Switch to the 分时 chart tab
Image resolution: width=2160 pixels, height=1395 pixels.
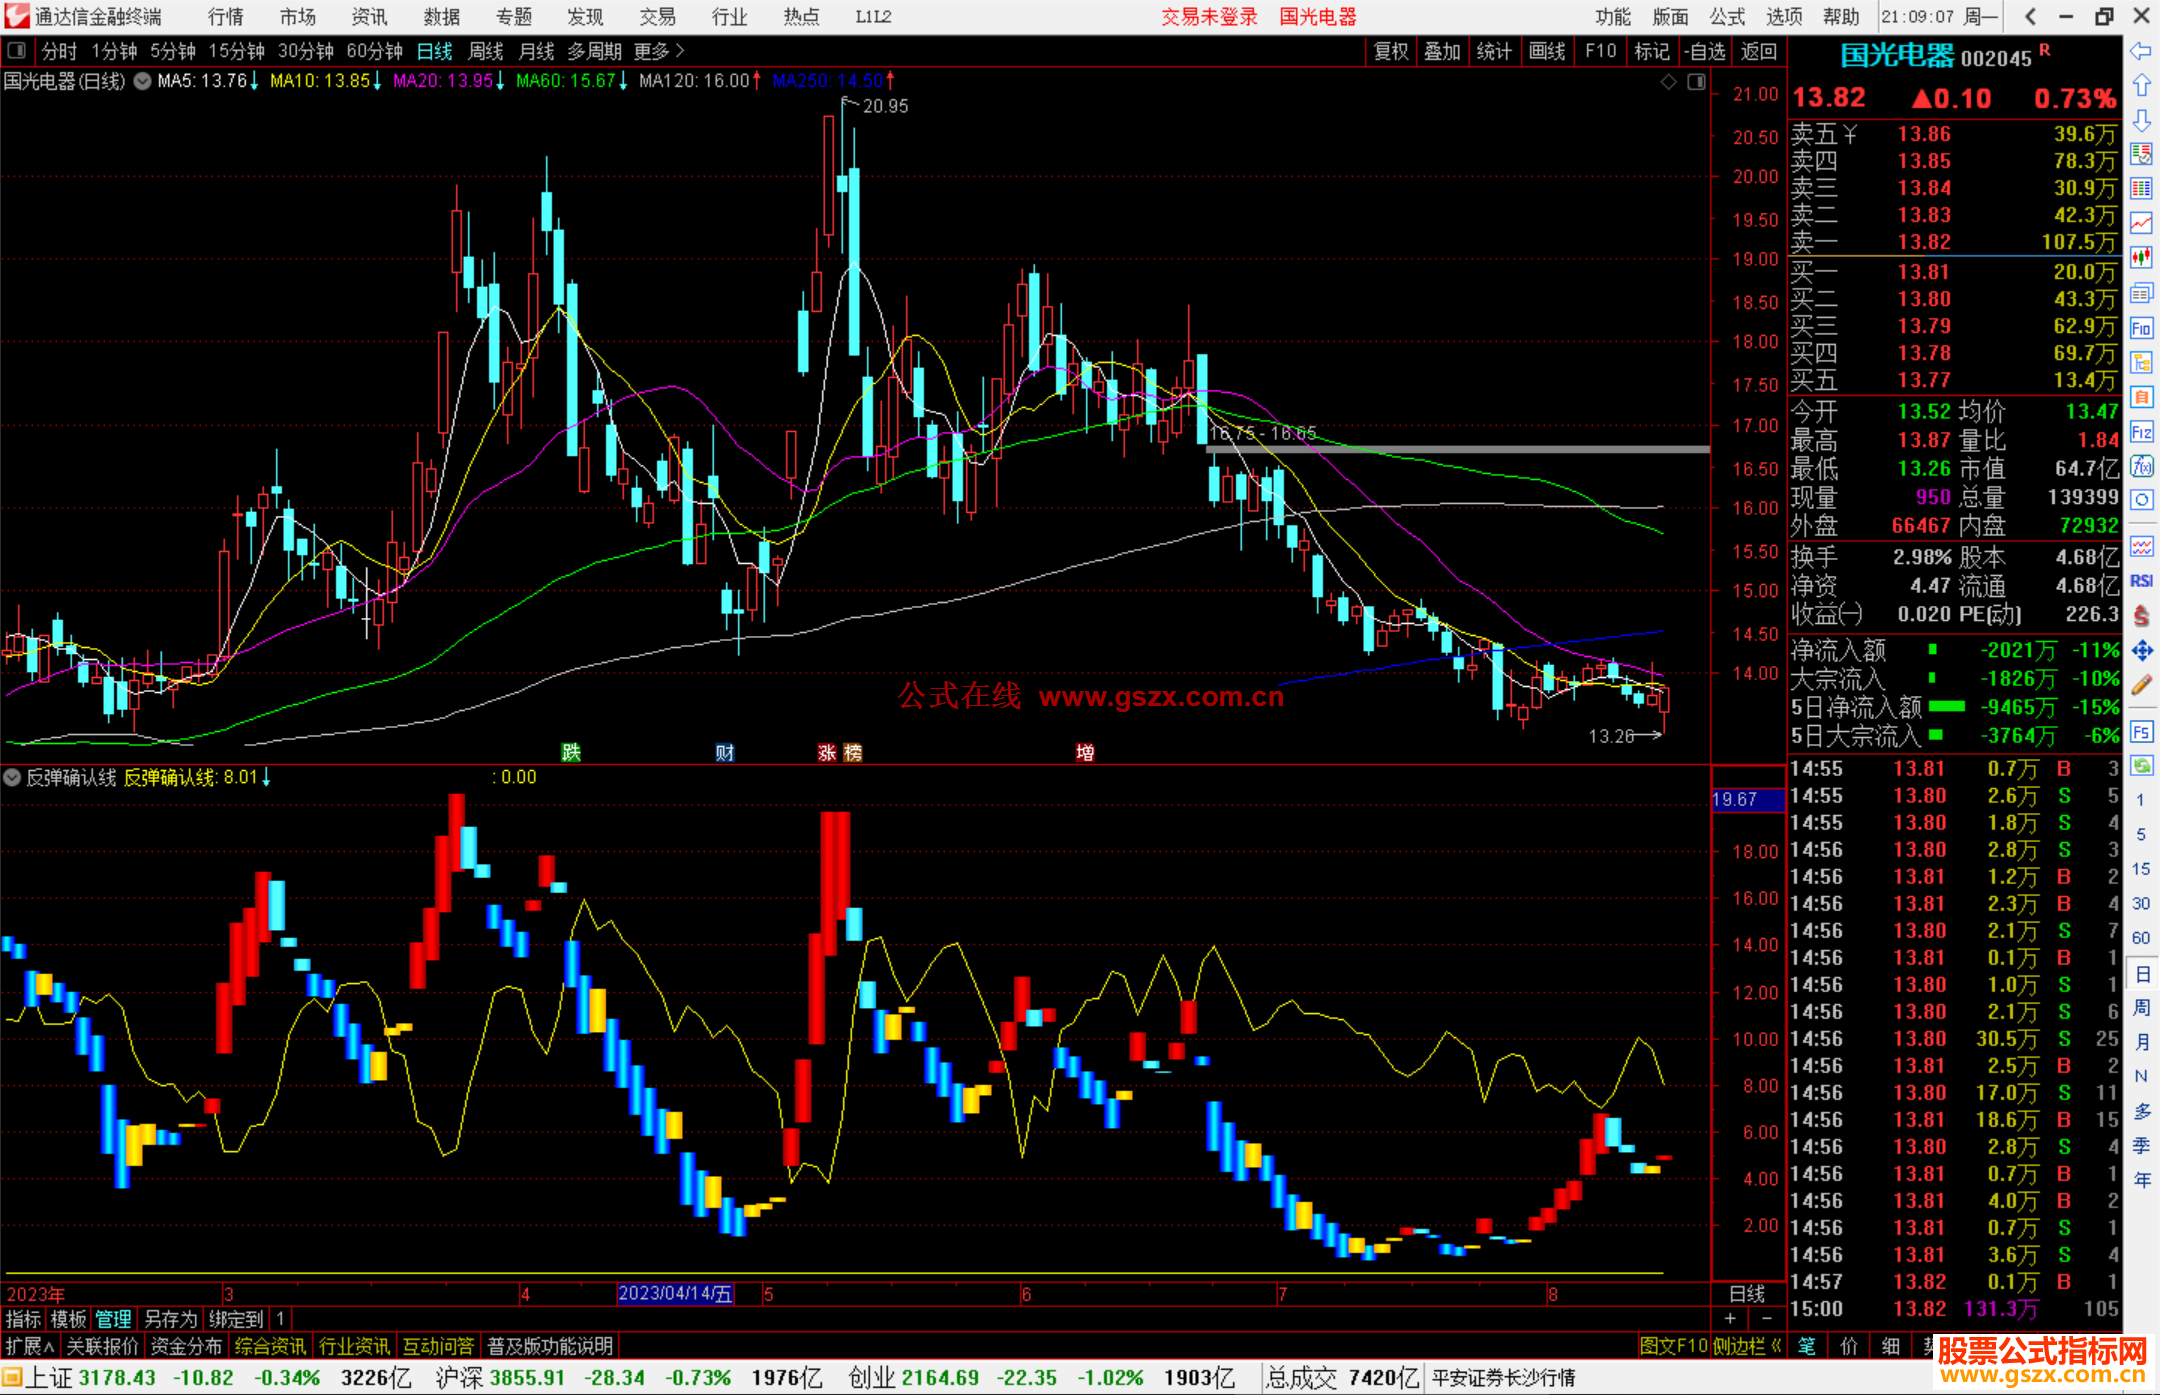(x=59, y=51)
